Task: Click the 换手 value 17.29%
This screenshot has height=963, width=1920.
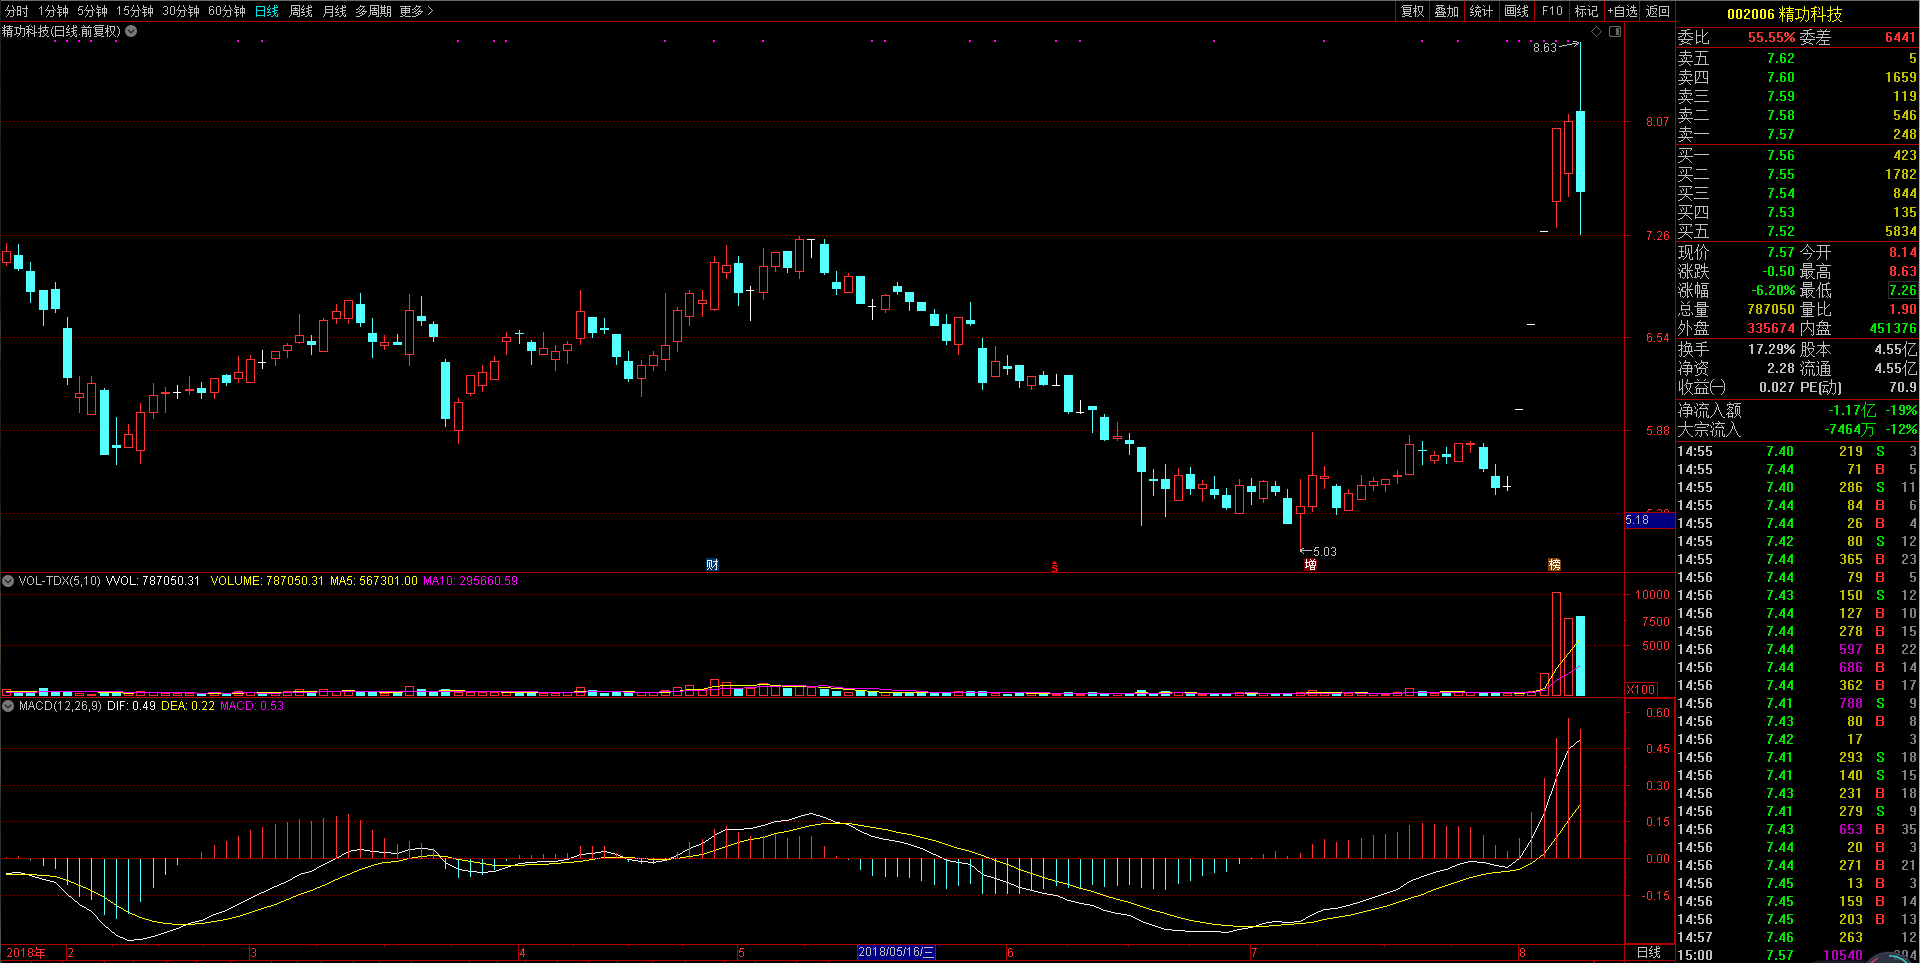Action: tap(1771, 349)
